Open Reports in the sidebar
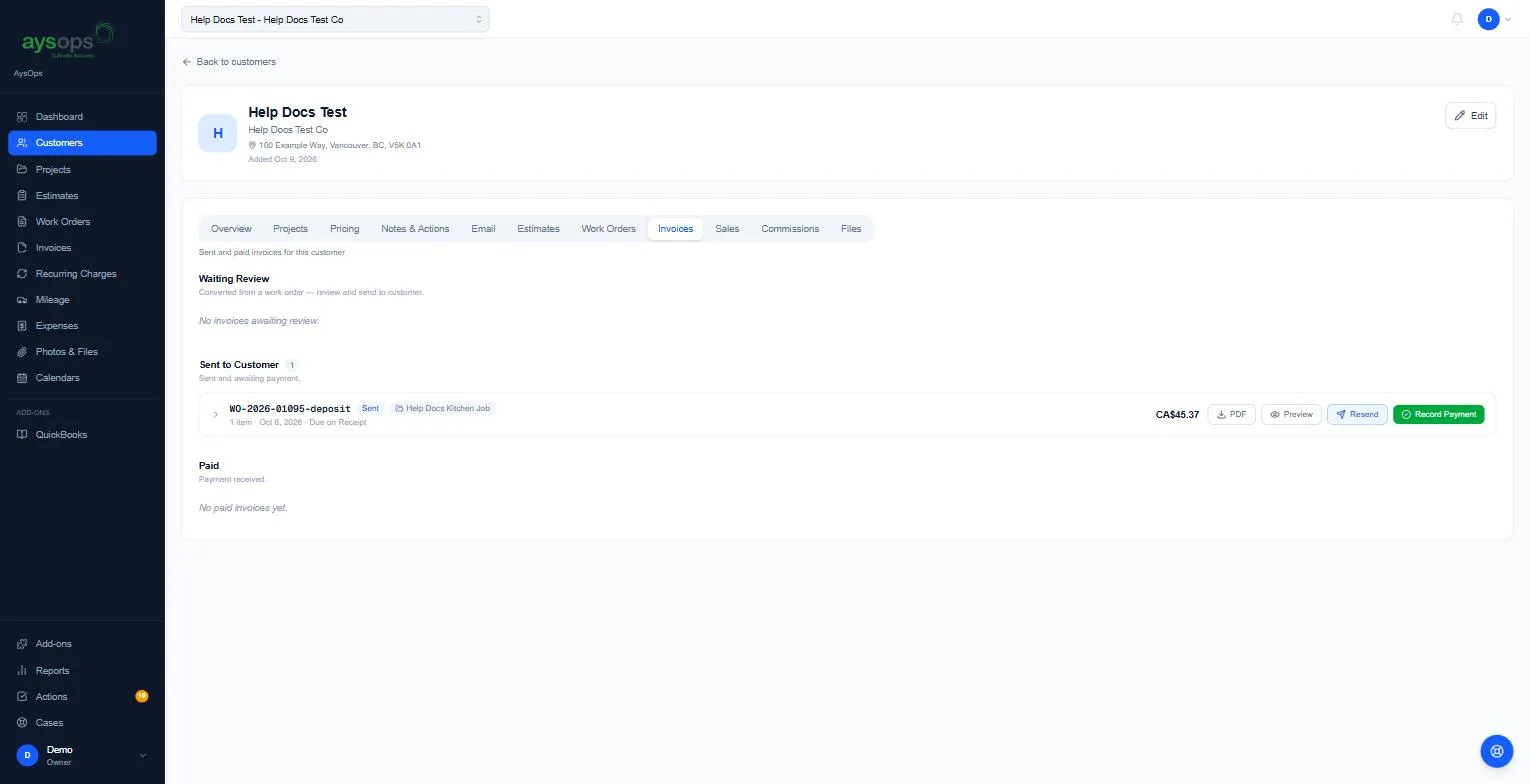 [82, 671]
